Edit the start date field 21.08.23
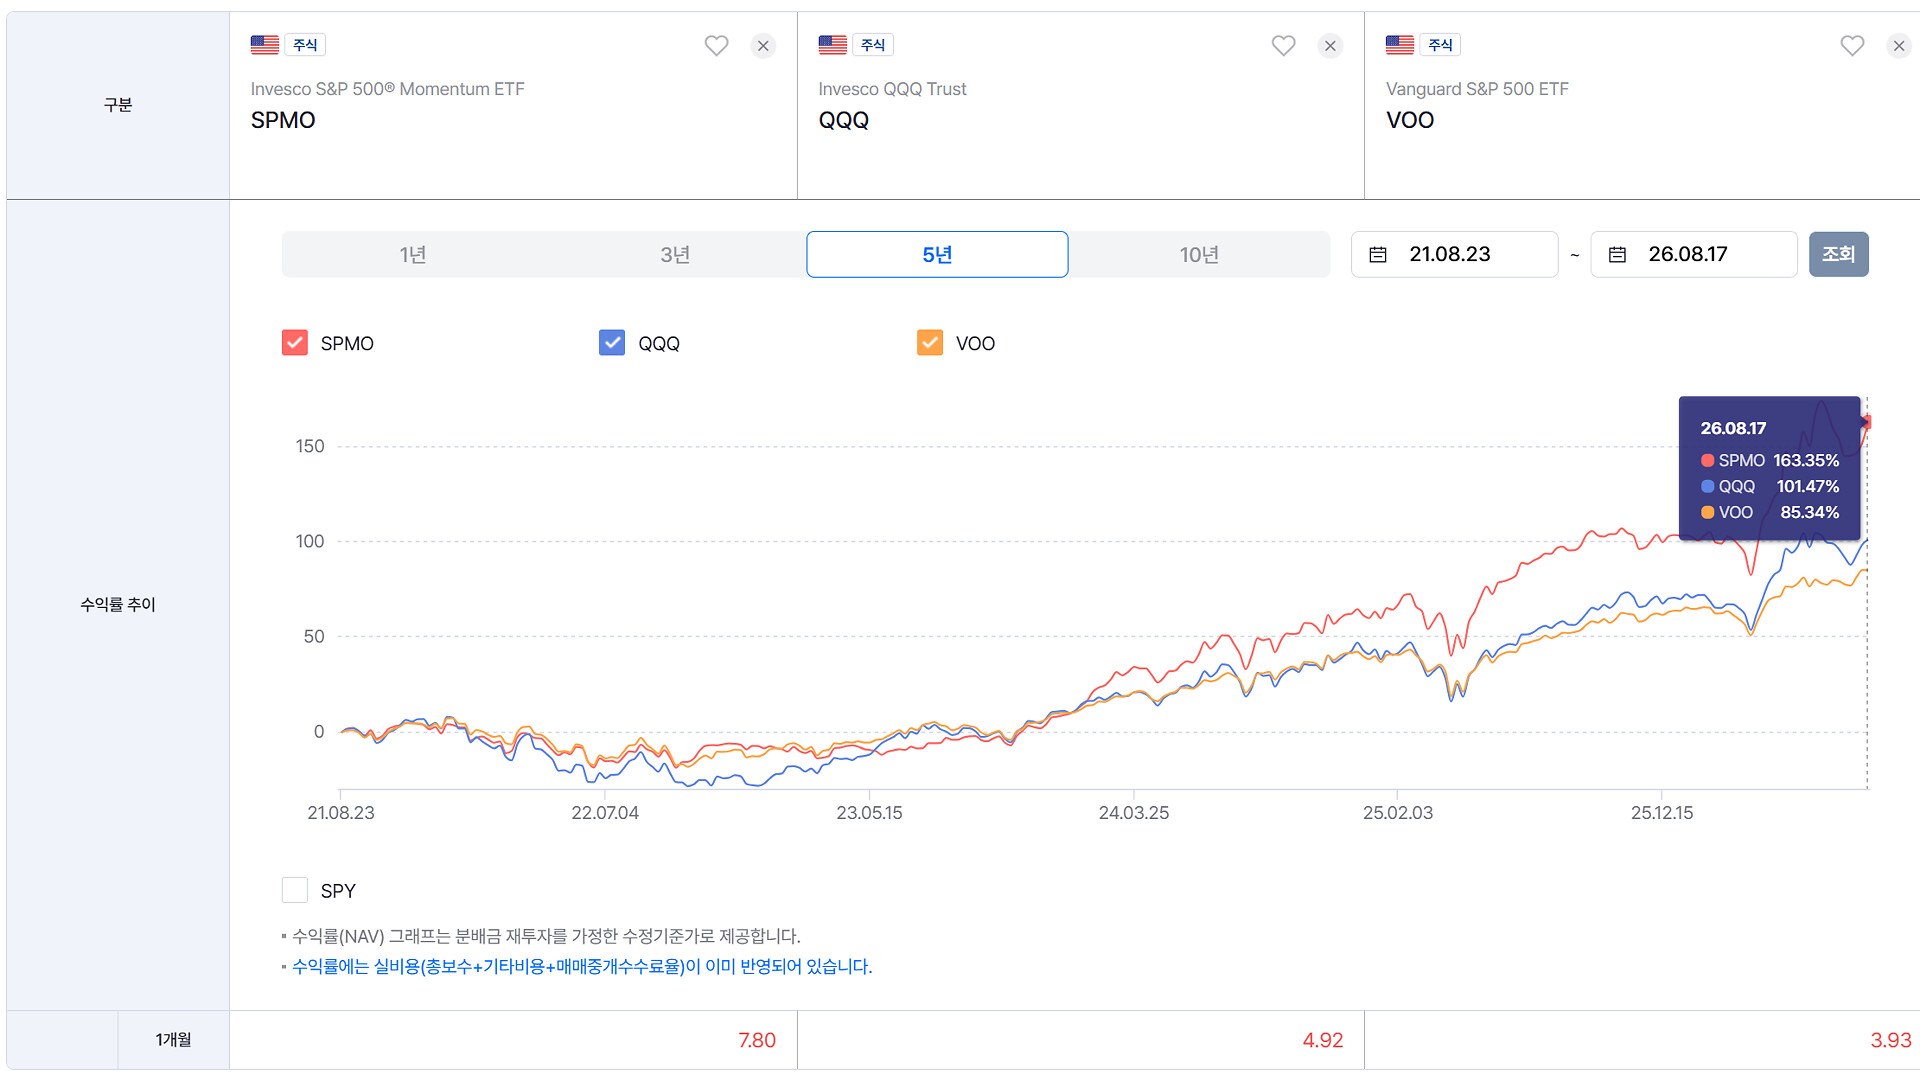 point(1454,254)
